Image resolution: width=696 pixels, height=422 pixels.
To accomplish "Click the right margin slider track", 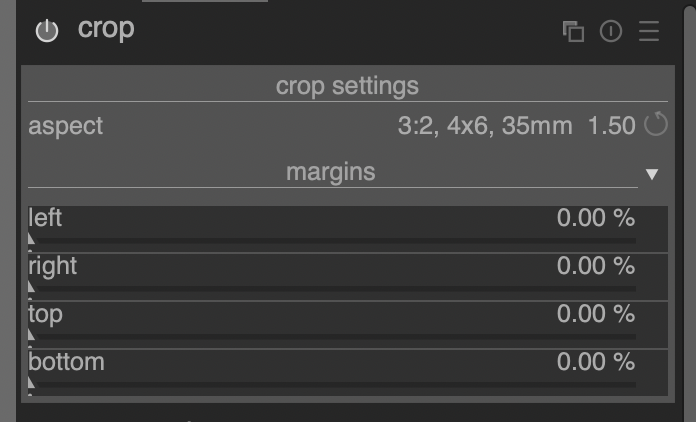I will coord(332,289).
